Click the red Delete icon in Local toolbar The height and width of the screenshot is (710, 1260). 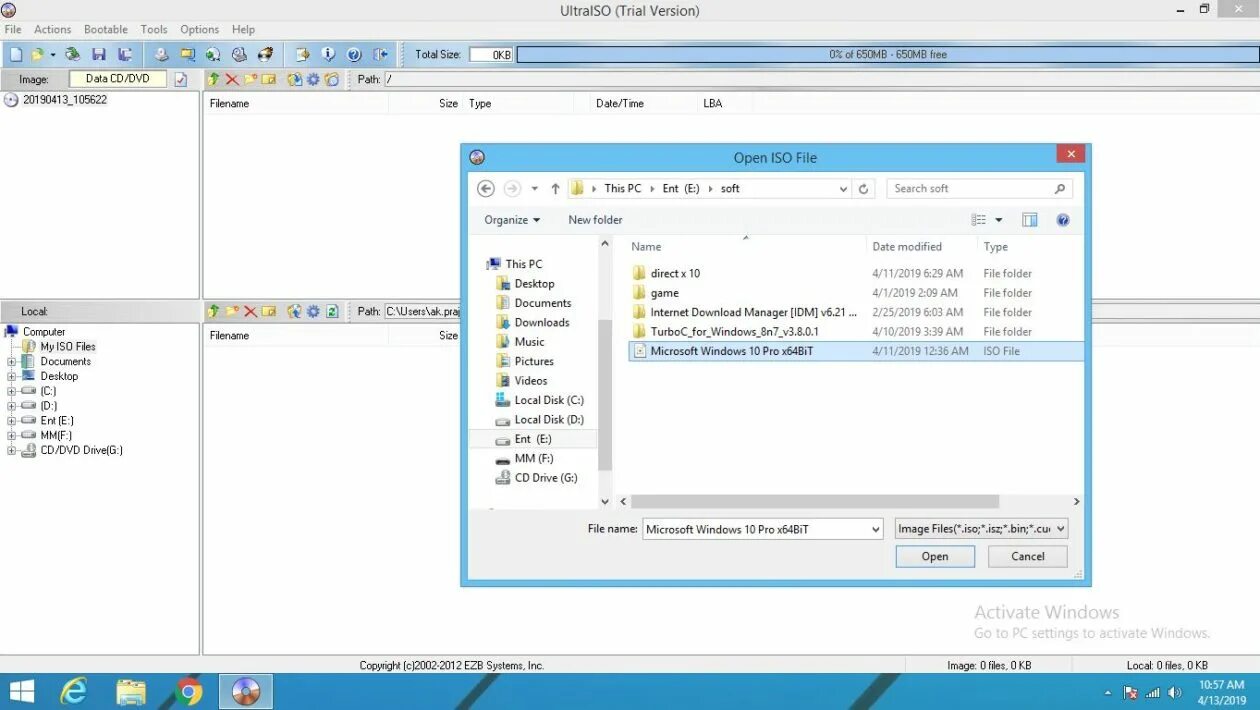(251, 311)
